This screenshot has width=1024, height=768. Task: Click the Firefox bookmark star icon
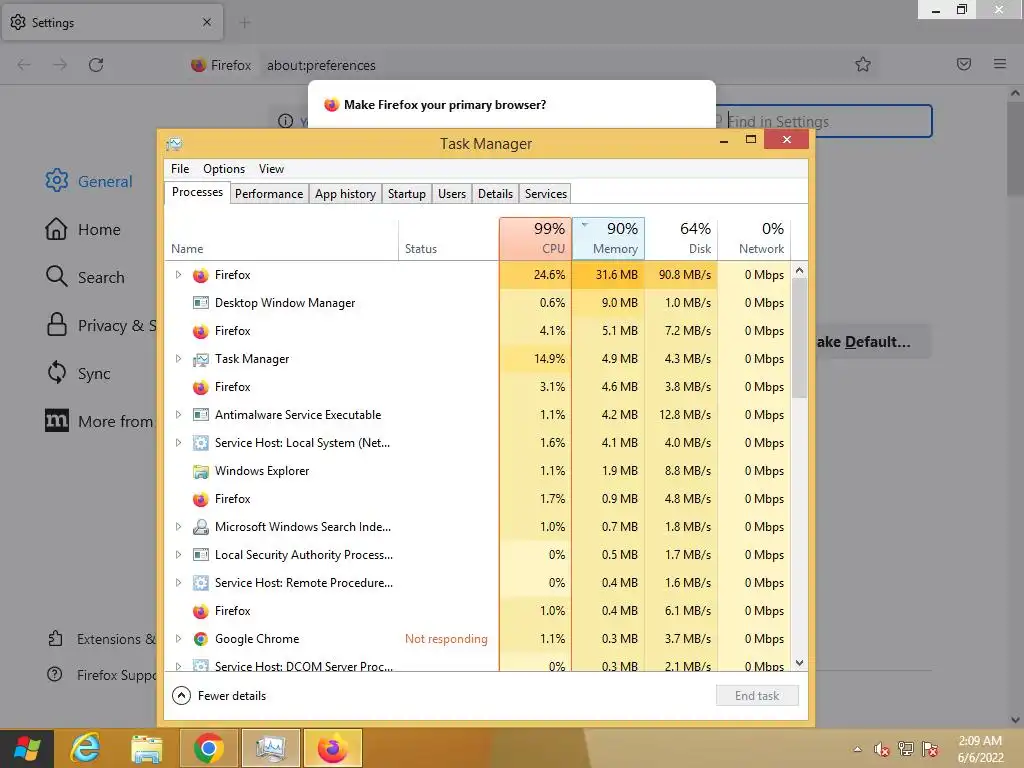coord(863,64)
